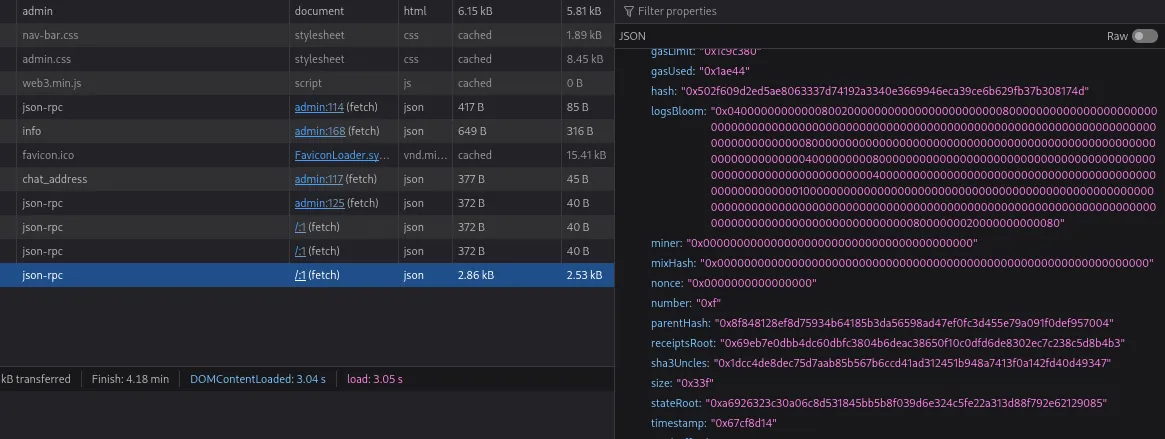Click the timestamp value 0x67cf8d14
The height and width of the screenshot is (439, 1165).
click(744, 423)
